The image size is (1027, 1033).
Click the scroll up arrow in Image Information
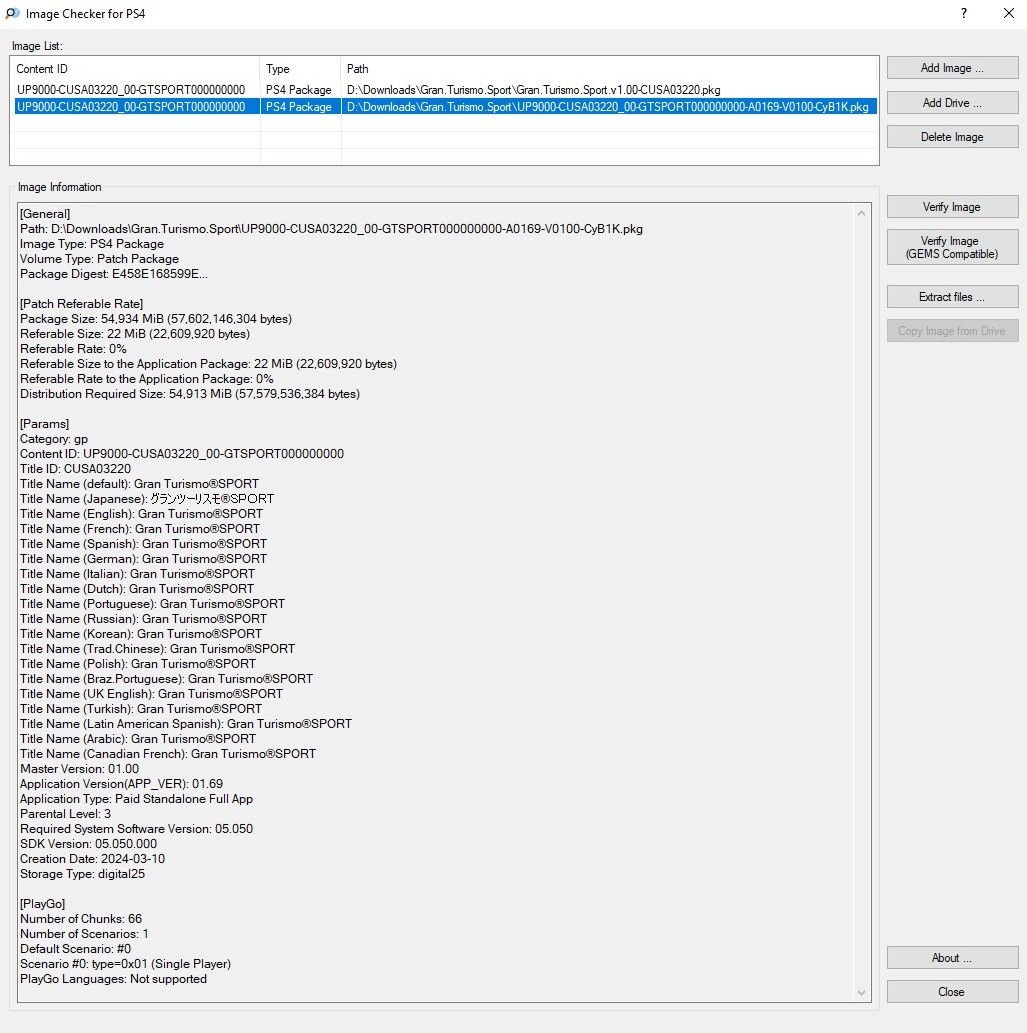tap(862, 213)
